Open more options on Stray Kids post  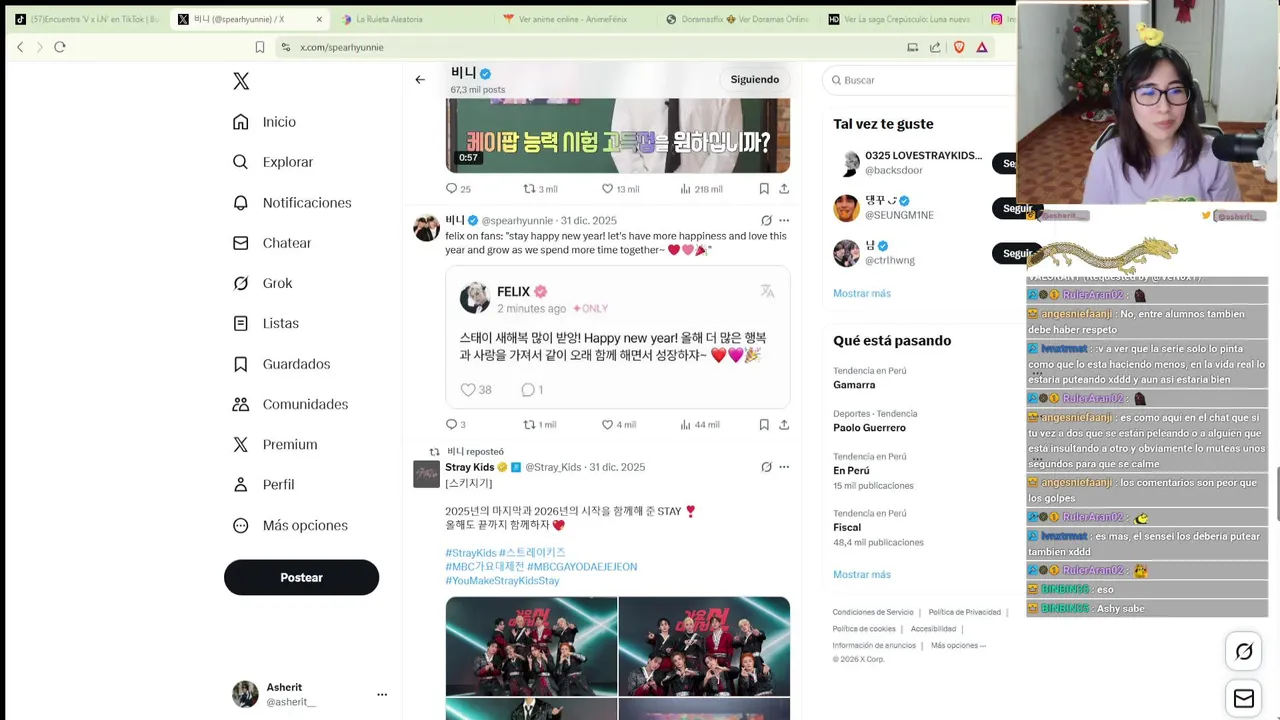tap(784, 467)
